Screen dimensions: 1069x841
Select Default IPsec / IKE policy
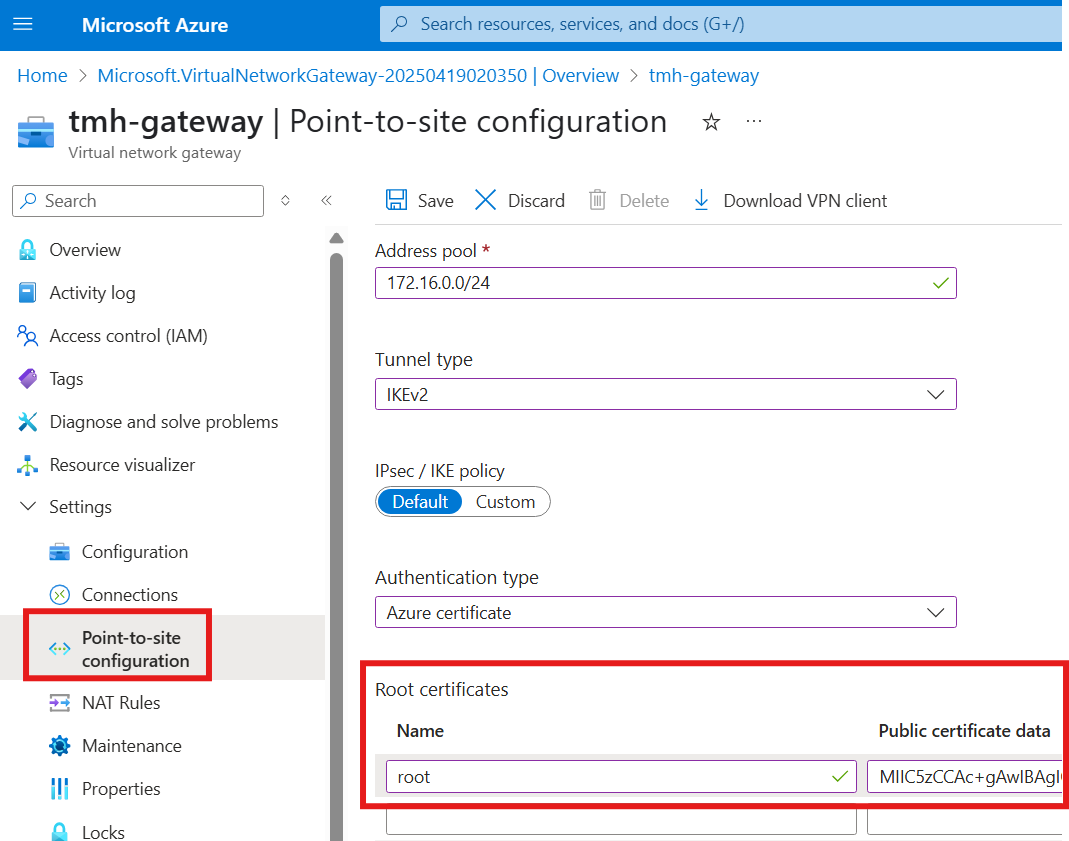[420, 502]
